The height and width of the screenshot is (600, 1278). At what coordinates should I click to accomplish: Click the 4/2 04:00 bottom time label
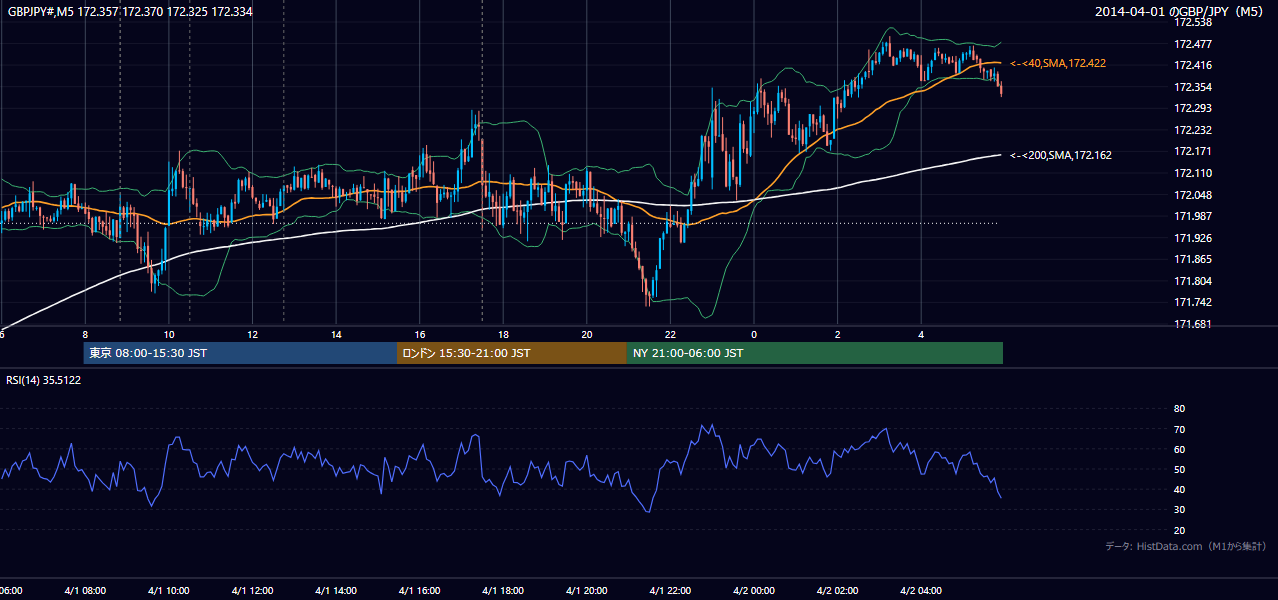click(921, 591)
